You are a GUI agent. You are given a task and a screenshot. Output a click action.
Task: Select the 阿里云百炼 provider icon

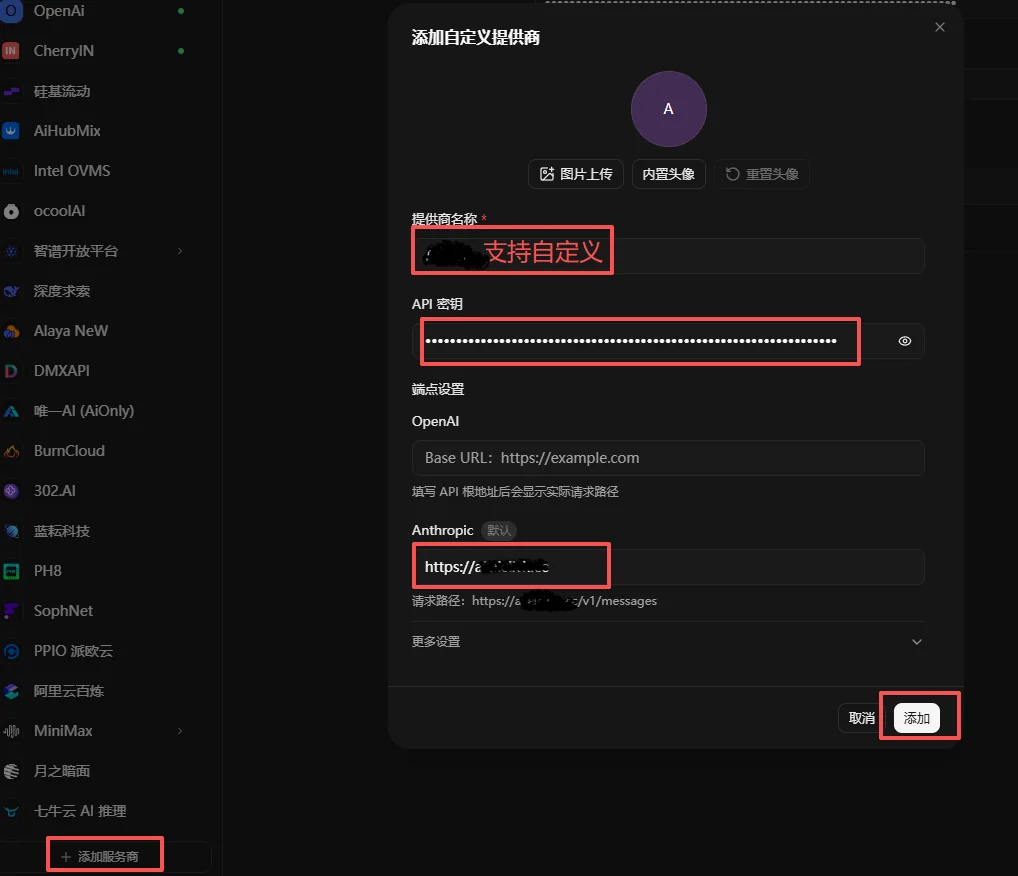11,692
